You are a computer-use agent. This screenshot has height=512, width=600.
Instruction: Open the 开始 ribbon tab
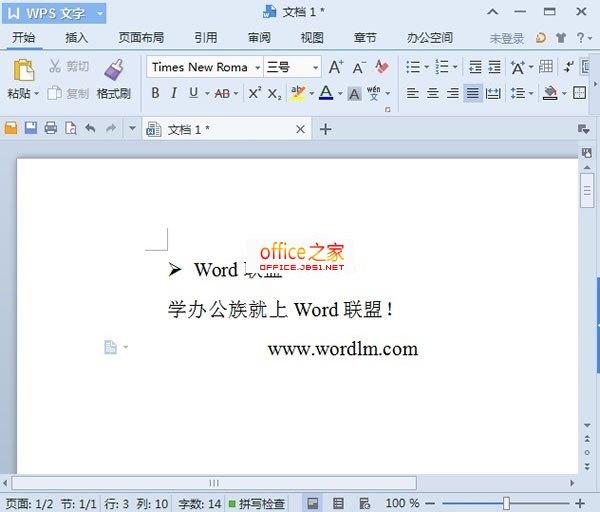pyautogui.click(x=24, y=38)
